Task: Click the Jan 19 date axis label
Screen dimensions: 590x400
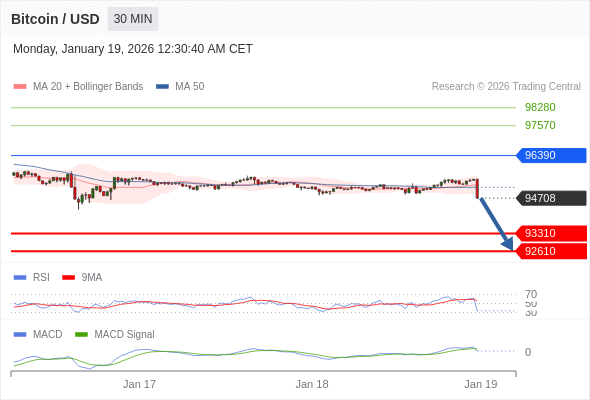Action: tap(481, 384)
